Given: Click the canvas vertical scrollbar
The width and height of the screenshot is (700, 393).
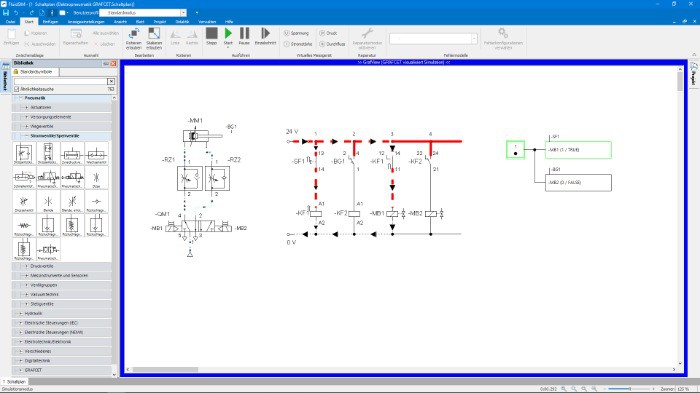Looking at the screenshot, I should [x=680, y=217].
